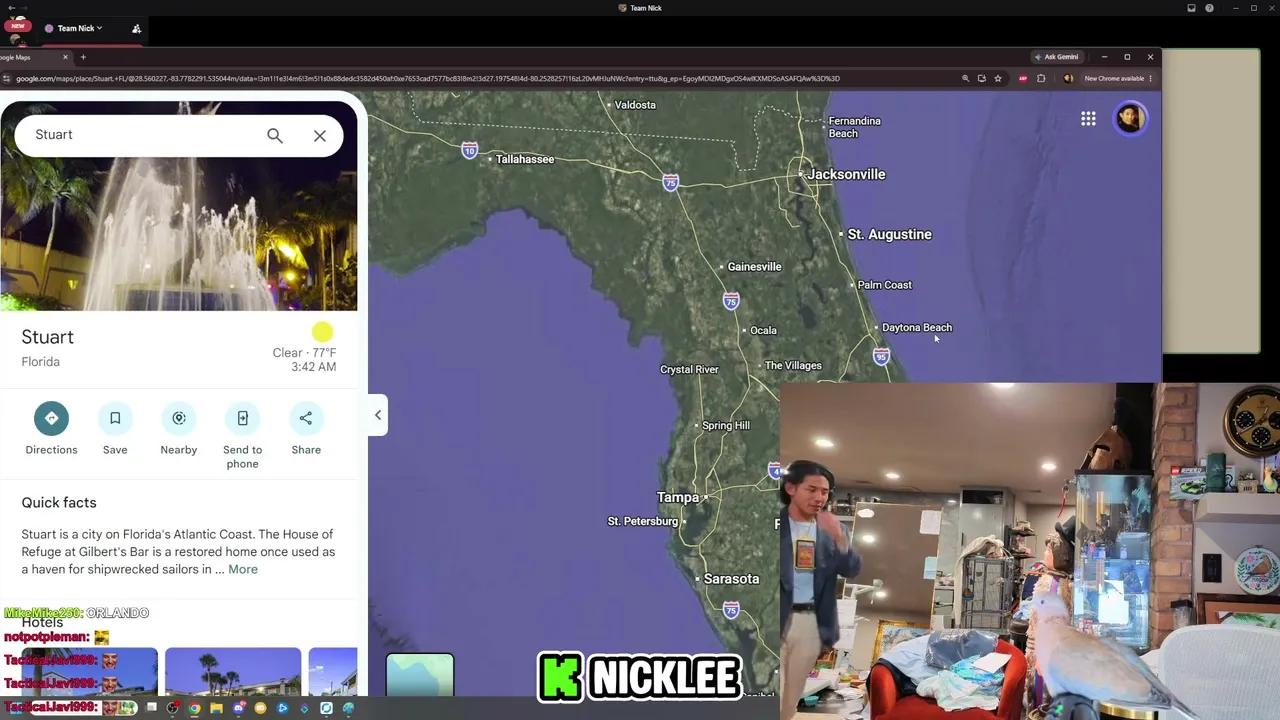Click the Quick facts heading
1280x720 pixels.
click(59, 503)
